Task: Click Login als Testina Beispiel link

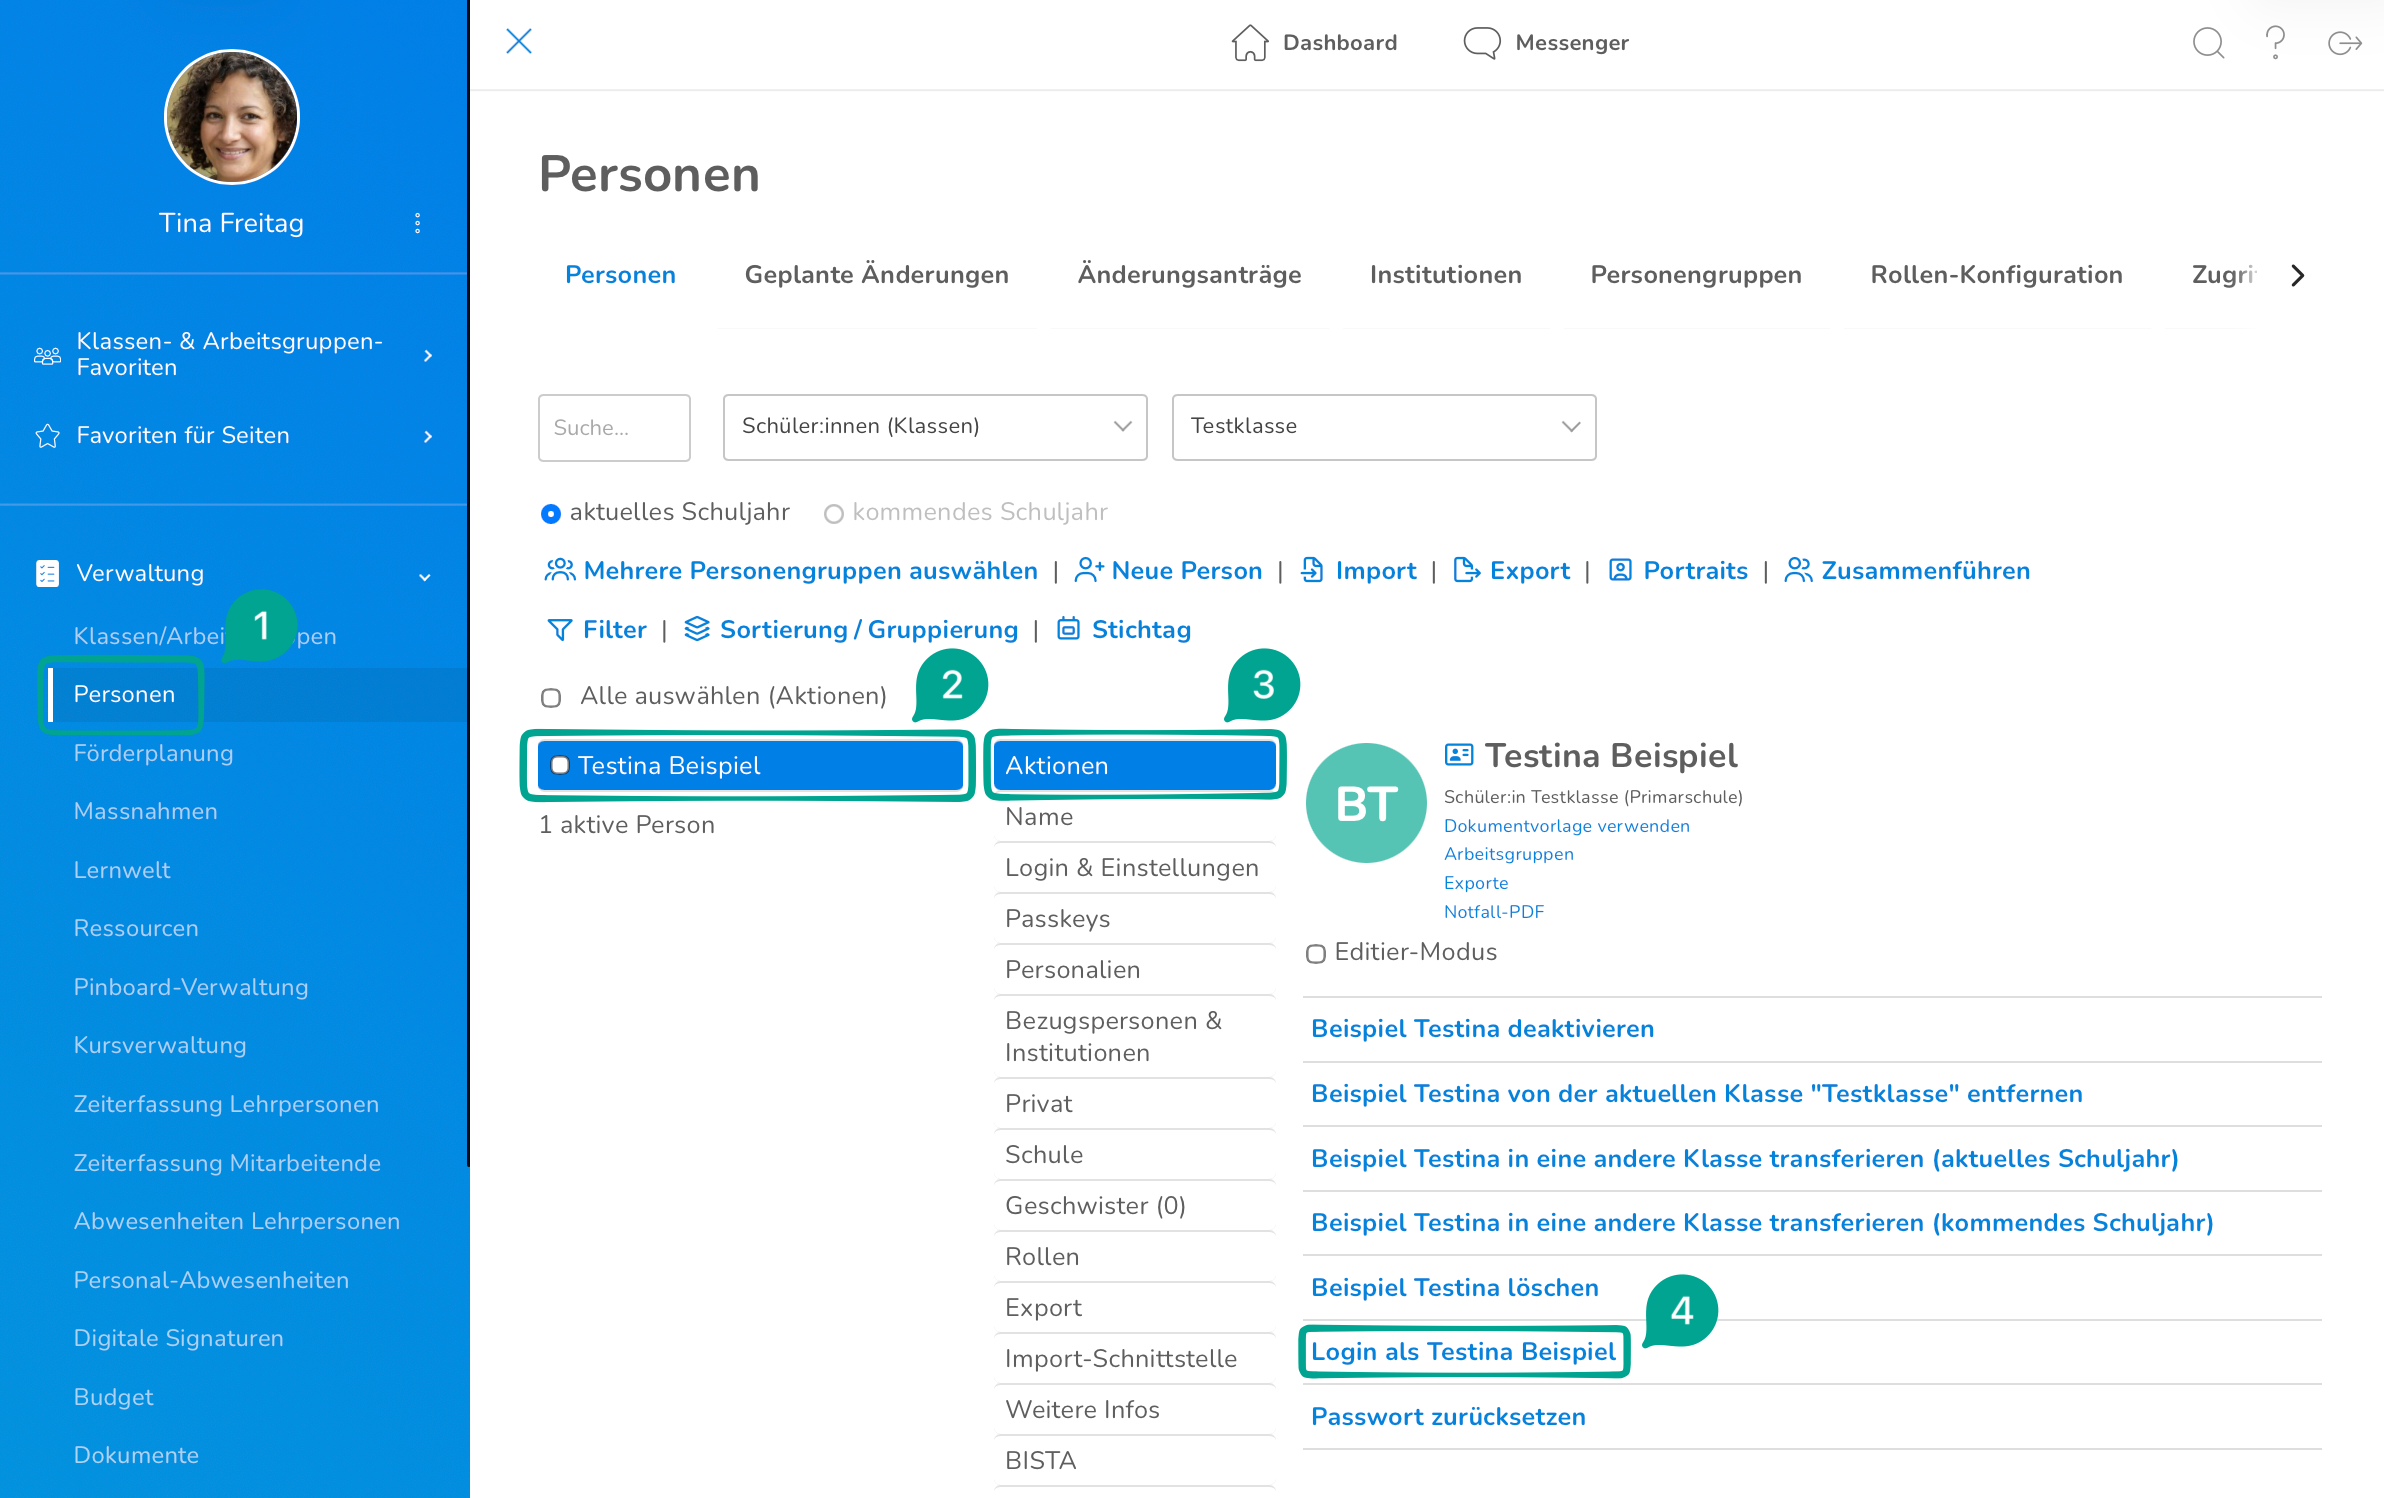Action: click(1462, 1352)
